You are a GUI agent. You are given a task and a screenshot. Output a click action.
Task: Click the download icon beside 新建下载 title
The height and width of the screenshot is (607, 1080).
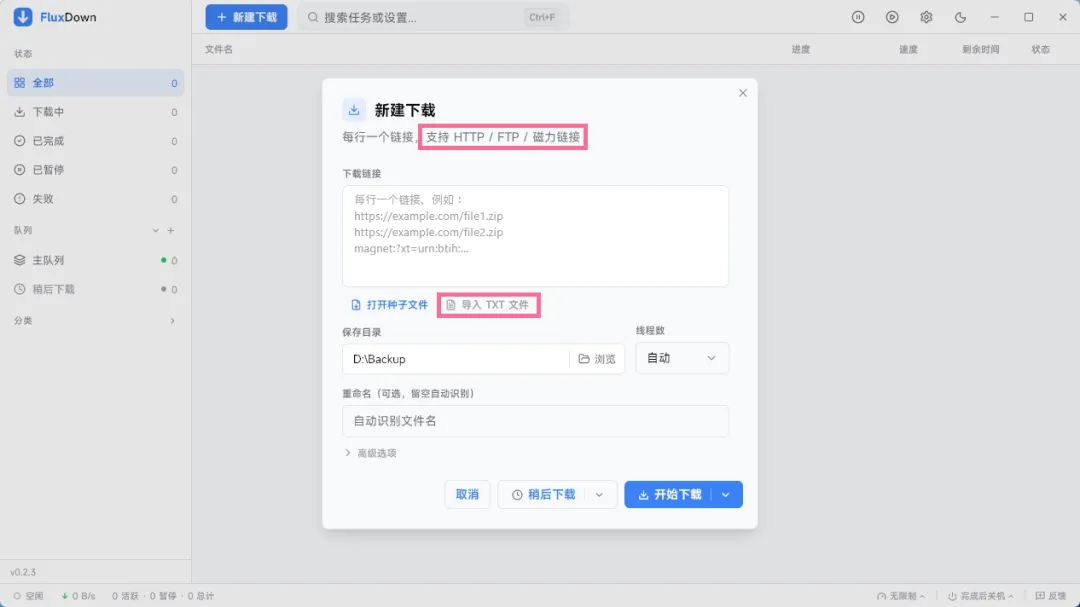tap(354, 110)
